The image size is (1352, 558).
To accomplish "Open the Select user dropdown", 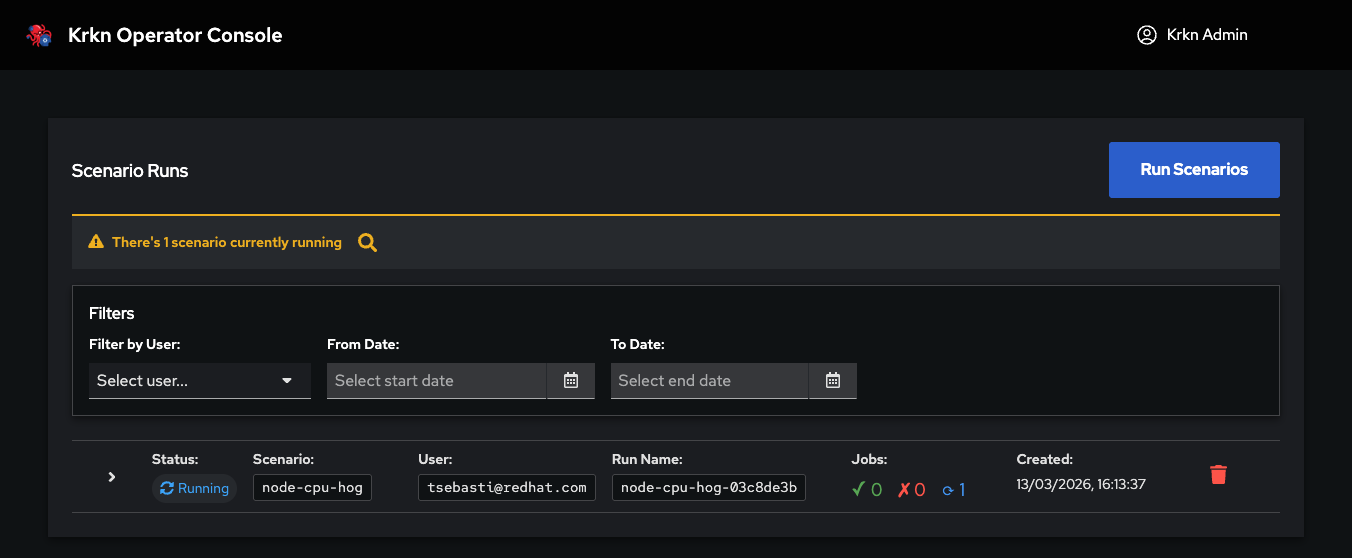I will point(200,381).
